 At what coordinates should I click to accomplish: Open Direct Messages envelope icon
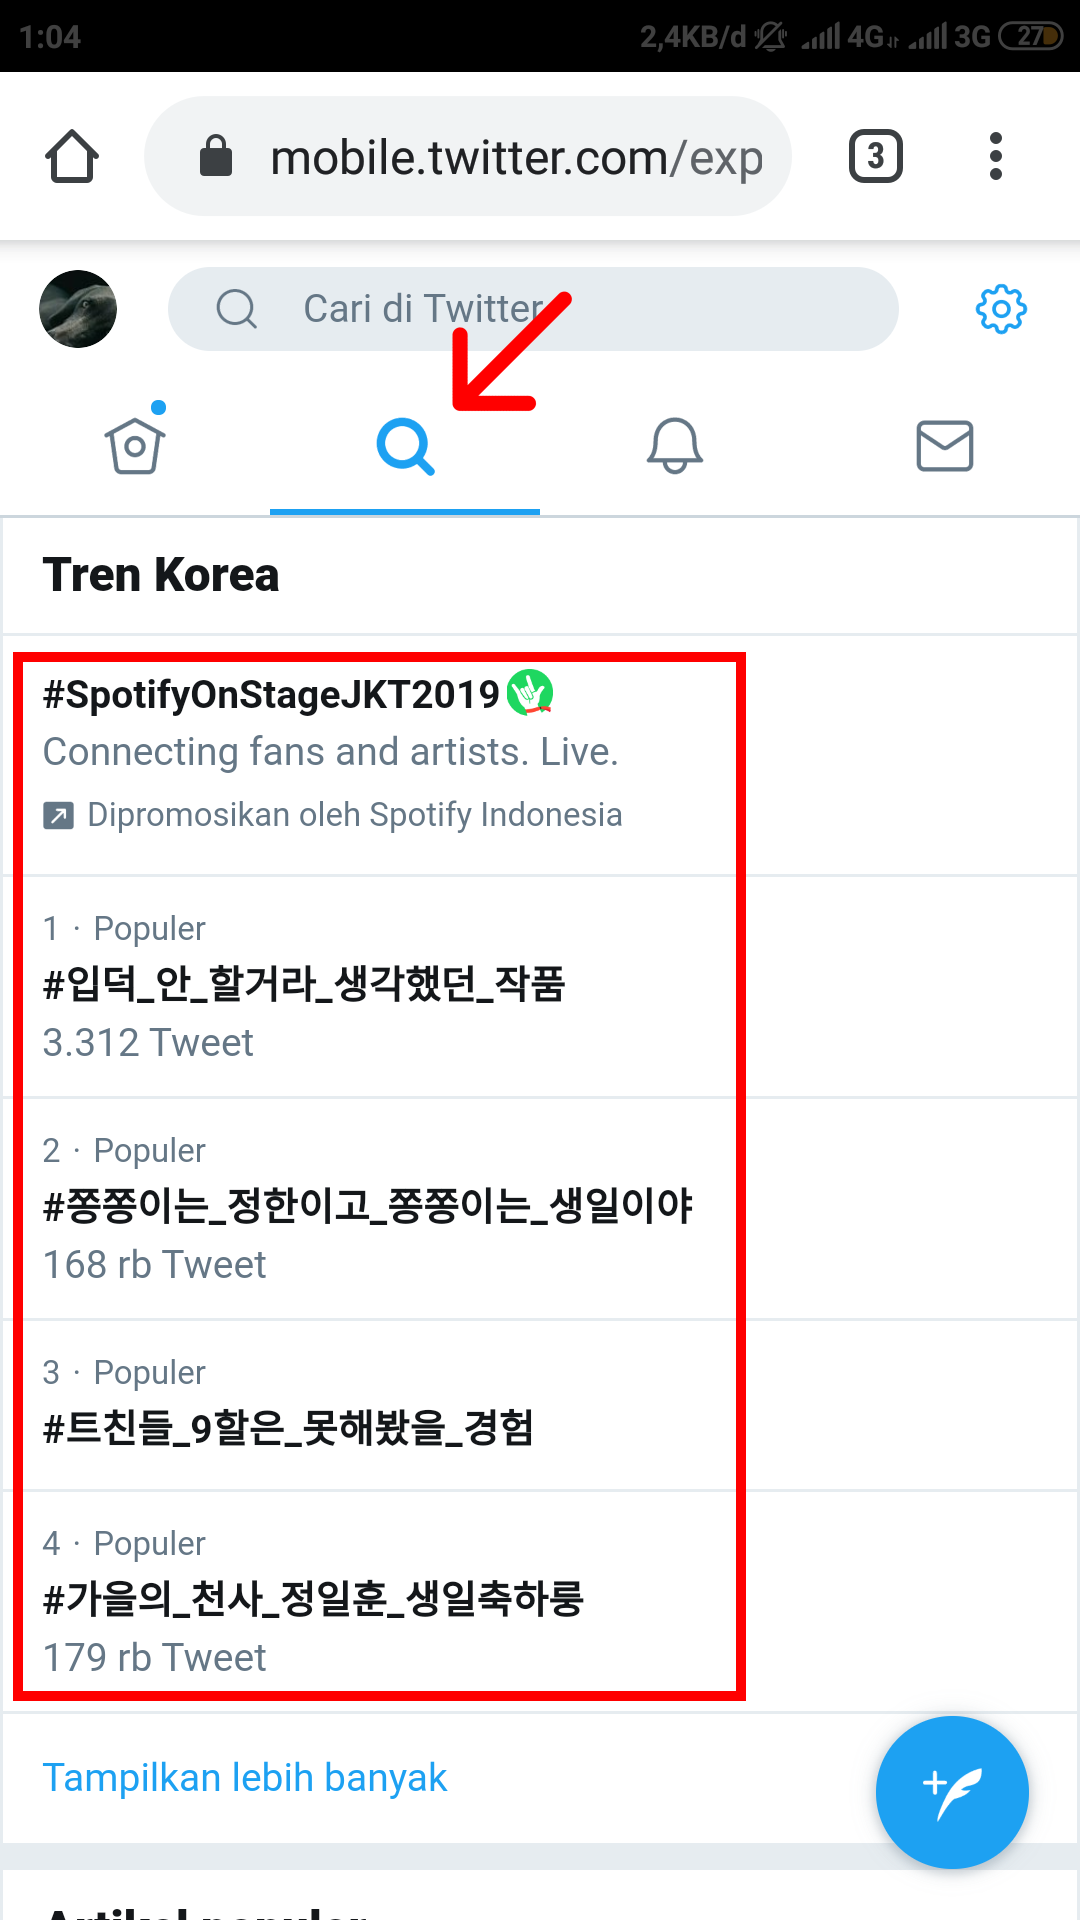click(944, 445)
